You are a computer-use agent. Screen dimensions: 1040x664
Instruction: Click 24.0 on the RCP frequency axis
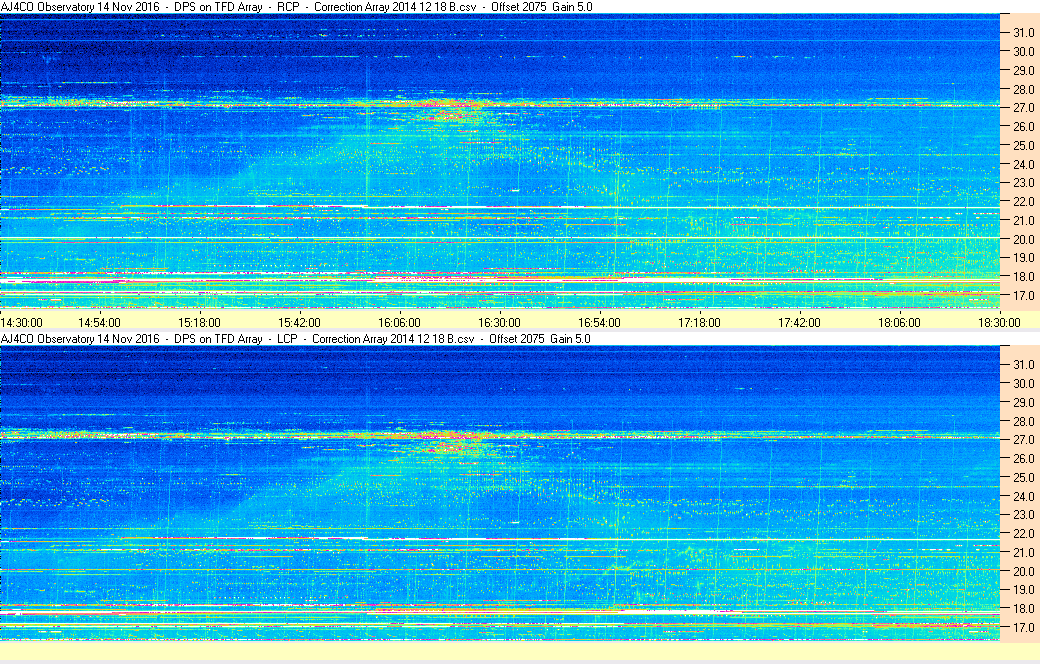[1023, 164]
